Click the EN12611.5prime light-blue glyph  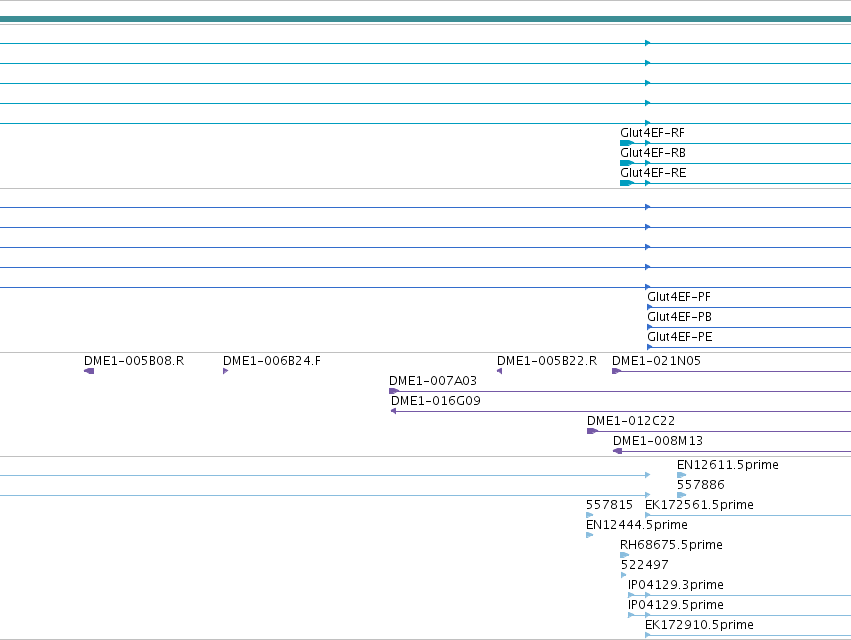[682, 475]
